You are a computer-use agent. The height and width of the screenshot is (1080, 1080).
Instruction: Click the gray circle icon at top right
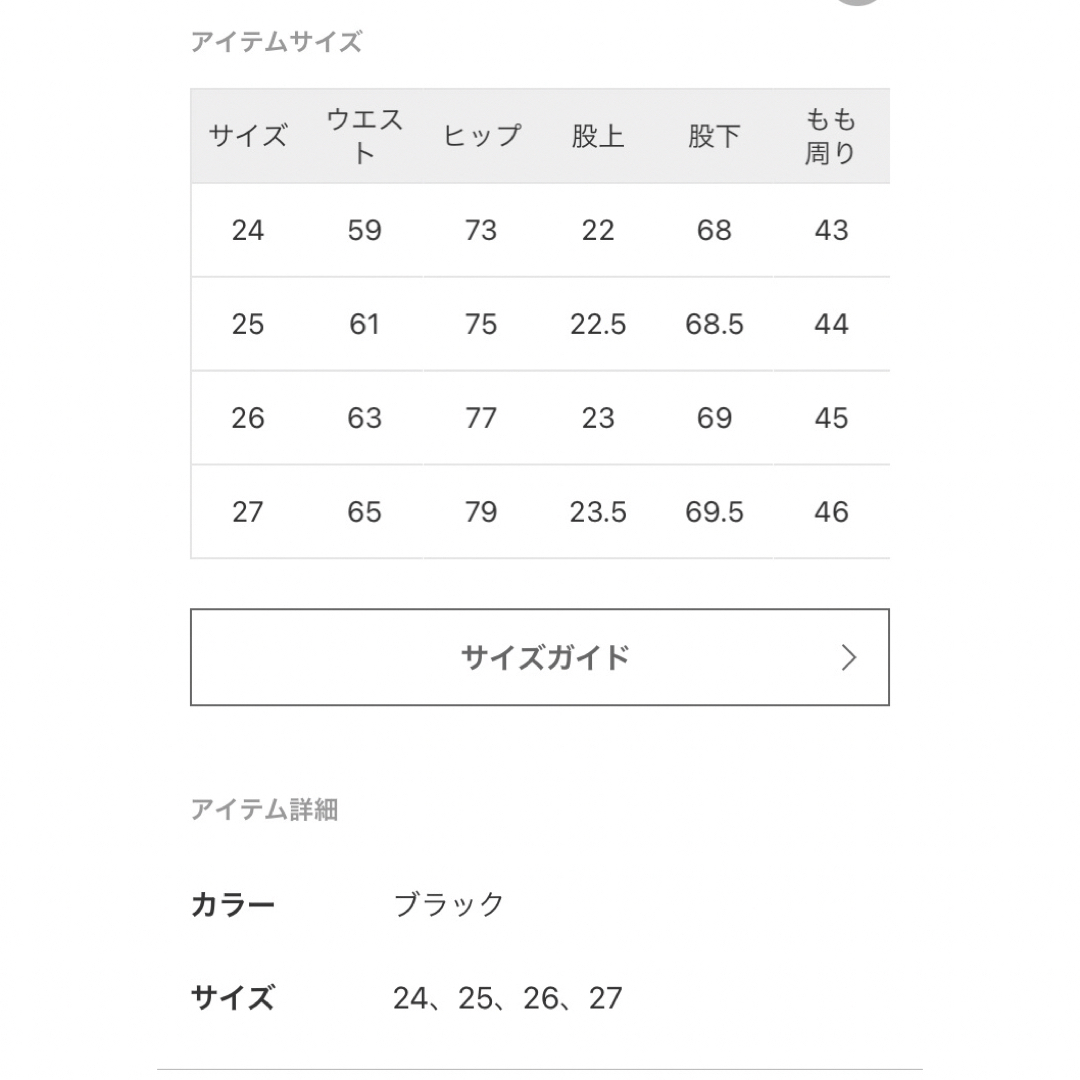pos(858,2)
